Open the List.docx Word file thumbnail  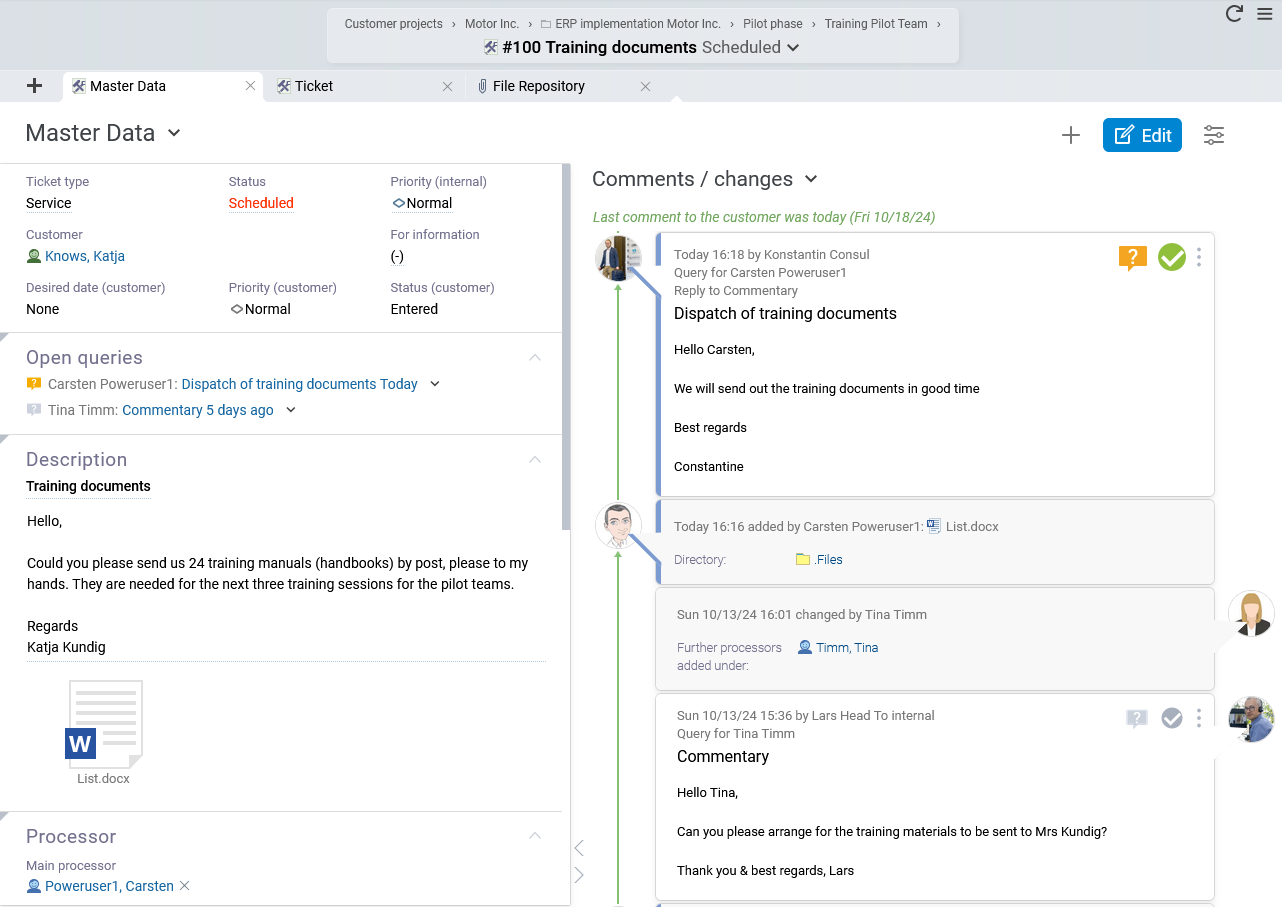(105, 725)
